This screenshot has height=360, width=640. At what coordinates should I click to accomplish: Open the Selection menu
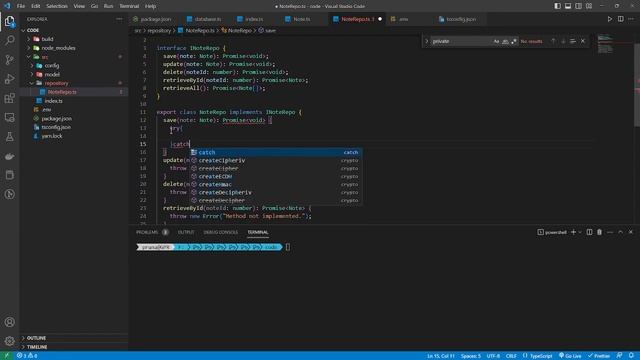coord(57,6)
